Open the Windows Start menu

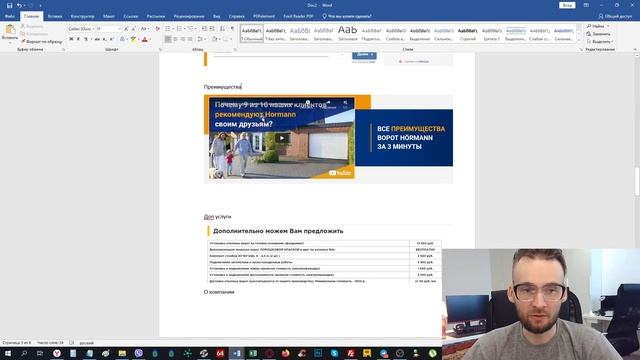(x=8, y=353)
